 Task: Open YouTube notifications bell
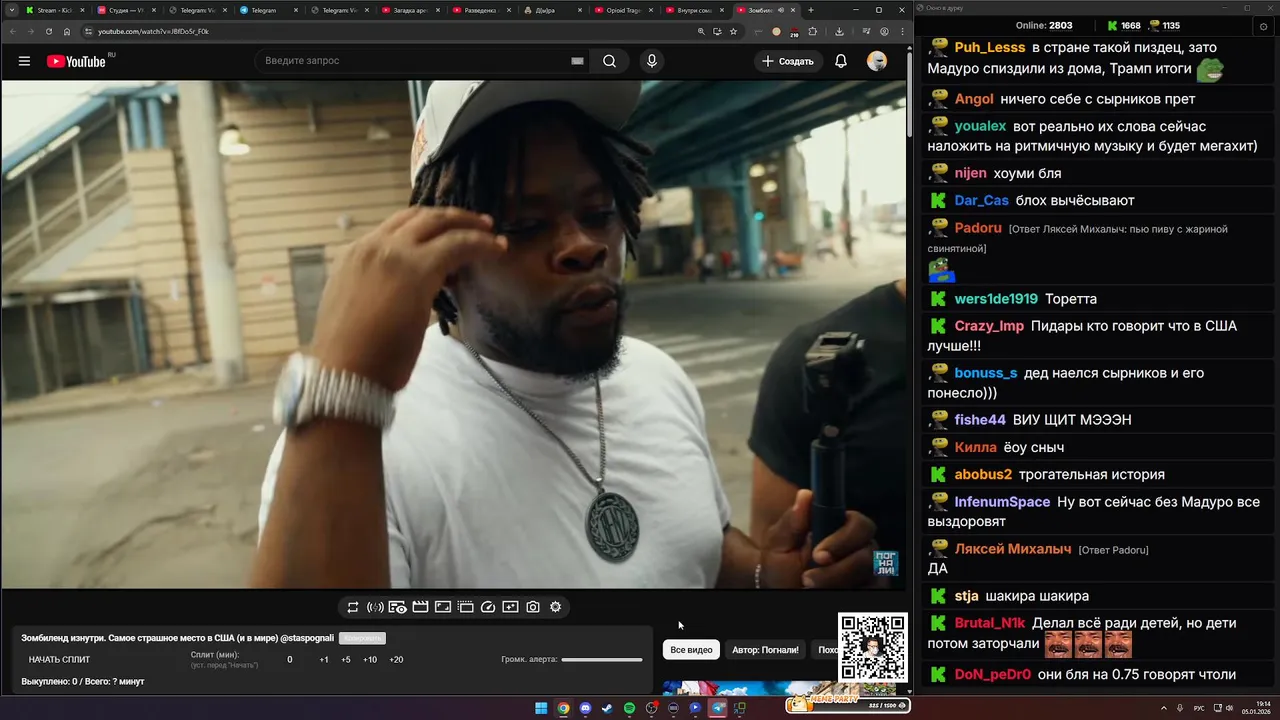click(841, 61)
